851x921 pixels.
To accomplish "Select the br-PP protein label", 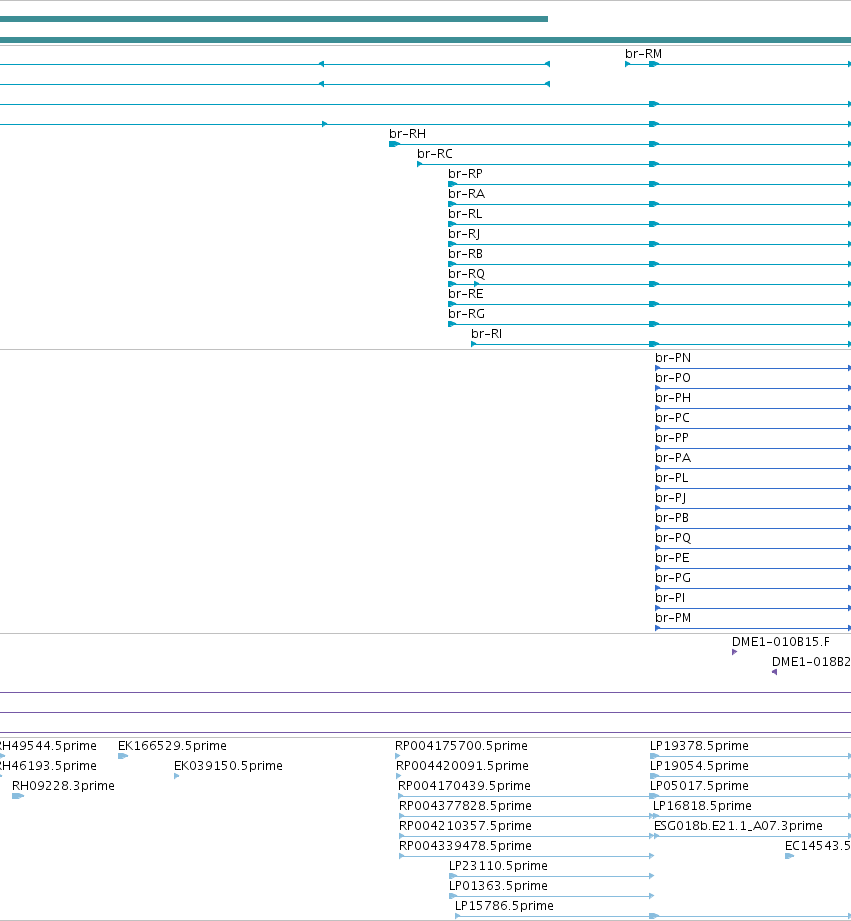I will (671, 438).
